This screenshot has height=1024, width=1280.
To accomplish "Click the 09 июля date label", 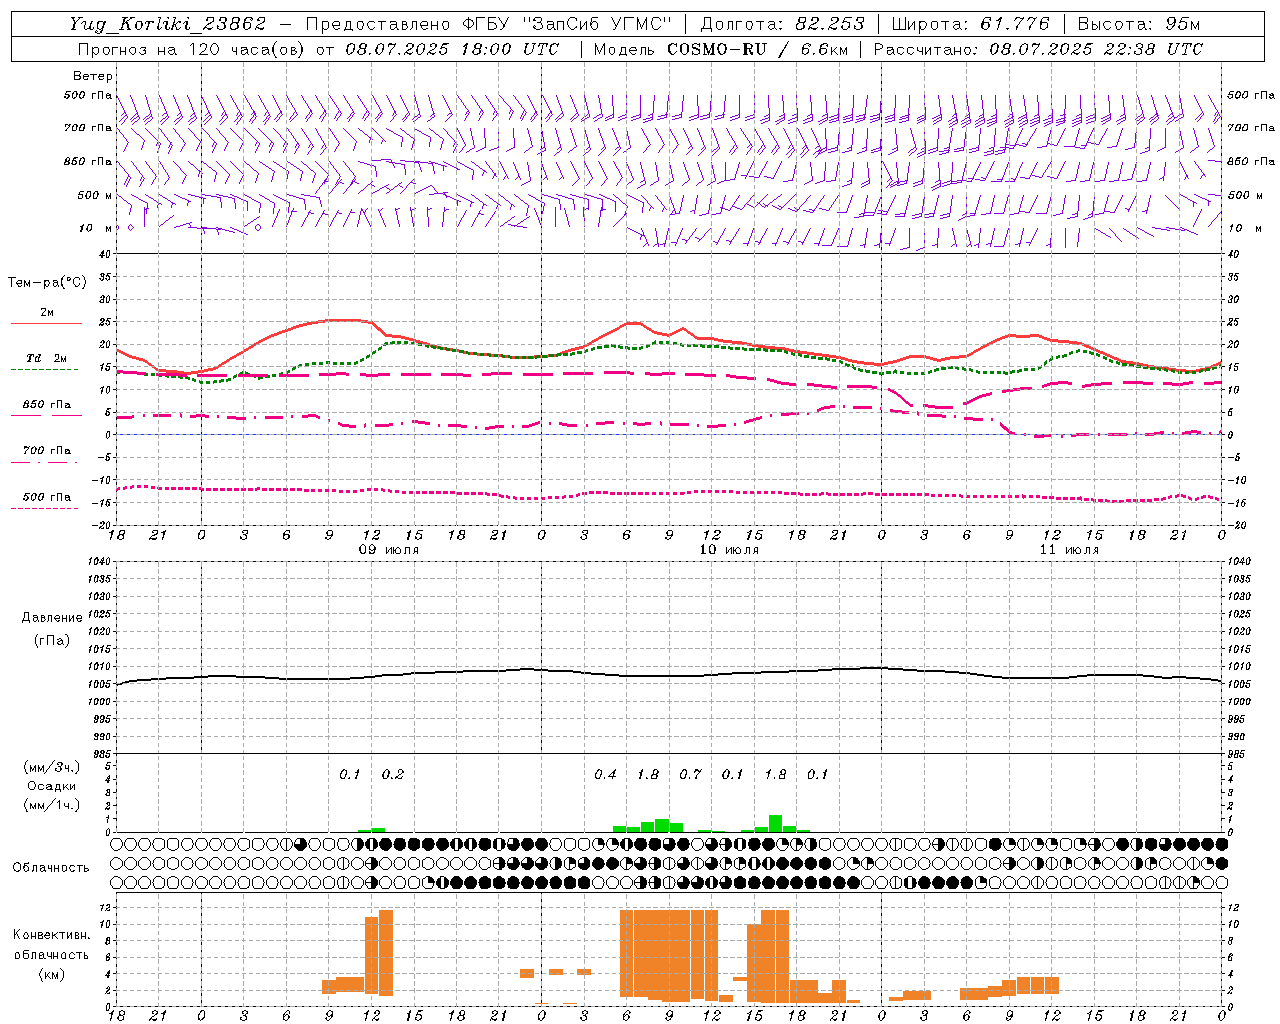I will coord(389,550).
